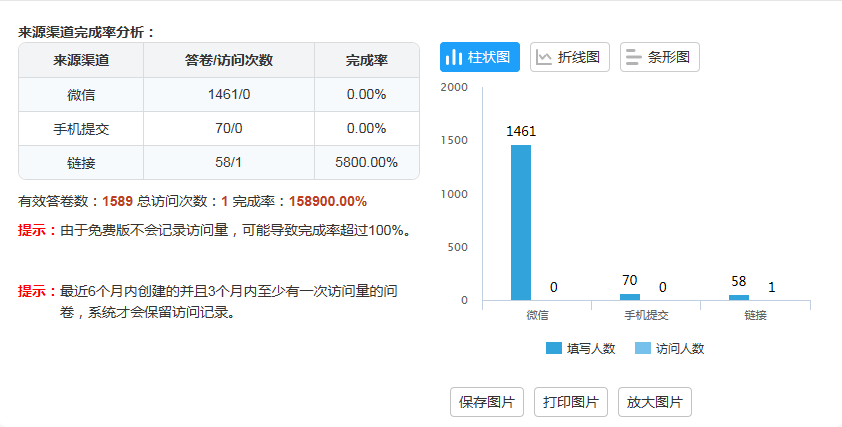
Task: Switch to the 折线图 chart view
Action: (x=570, y=57)
